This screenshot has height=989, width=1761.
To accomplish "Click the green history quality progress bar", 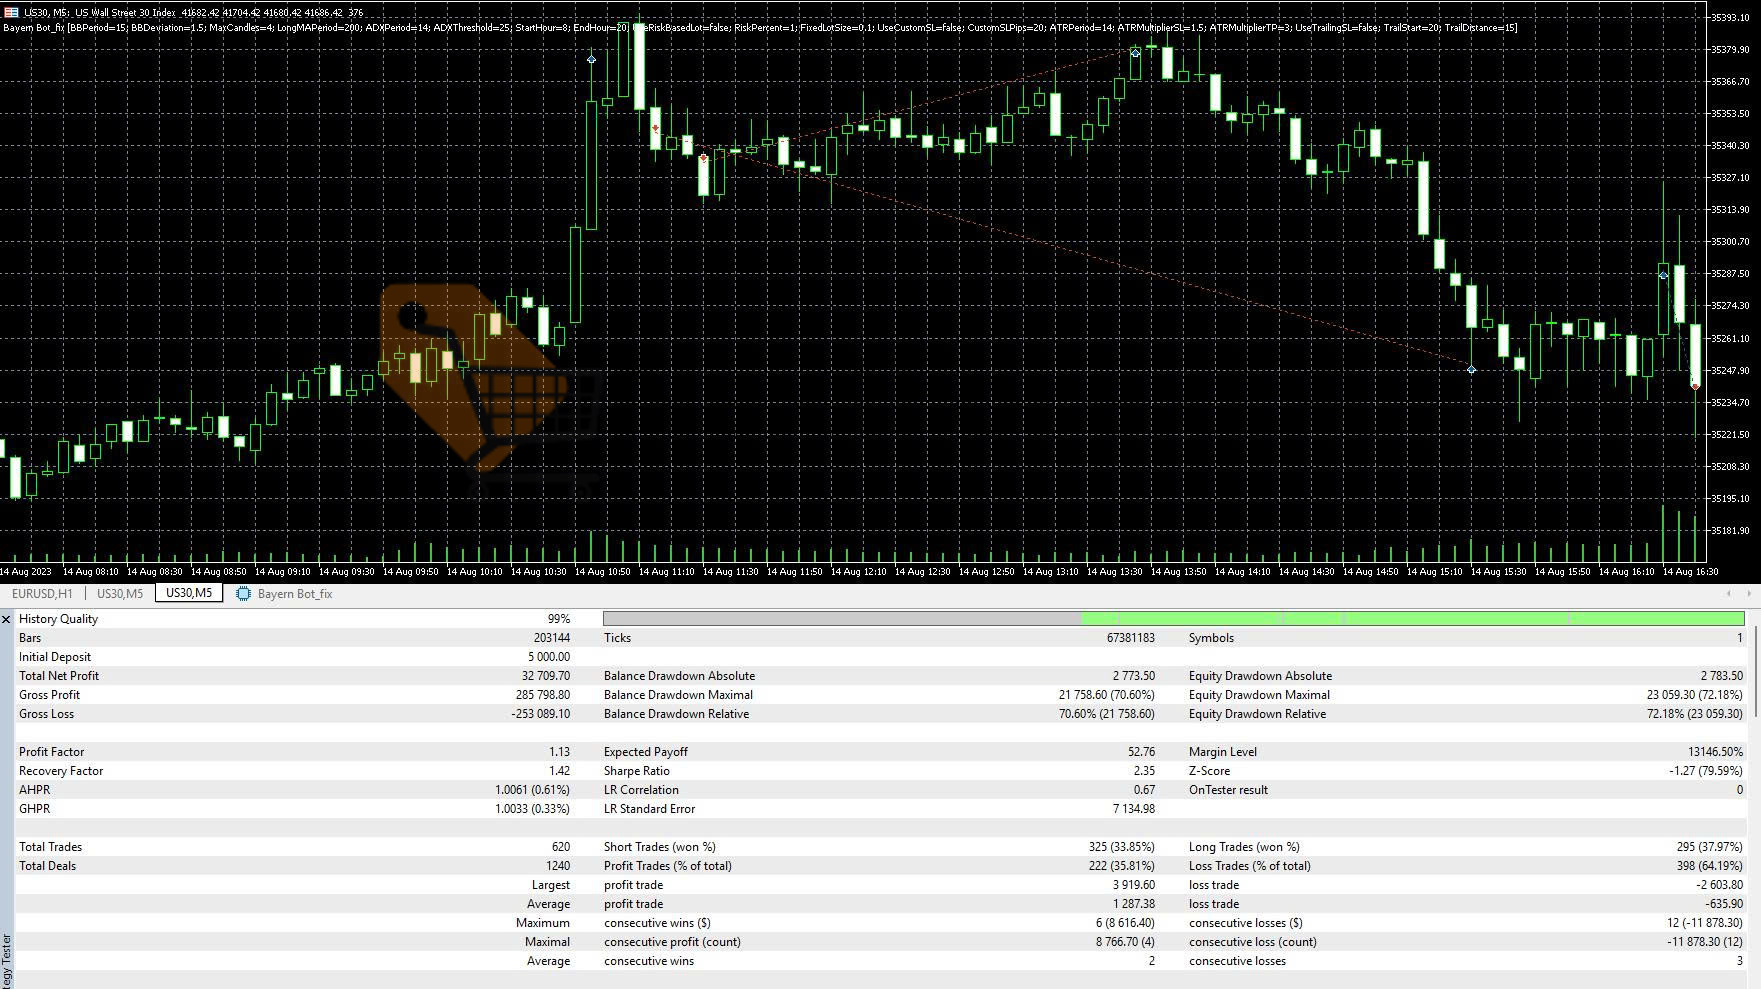I will click(1410, 619).
